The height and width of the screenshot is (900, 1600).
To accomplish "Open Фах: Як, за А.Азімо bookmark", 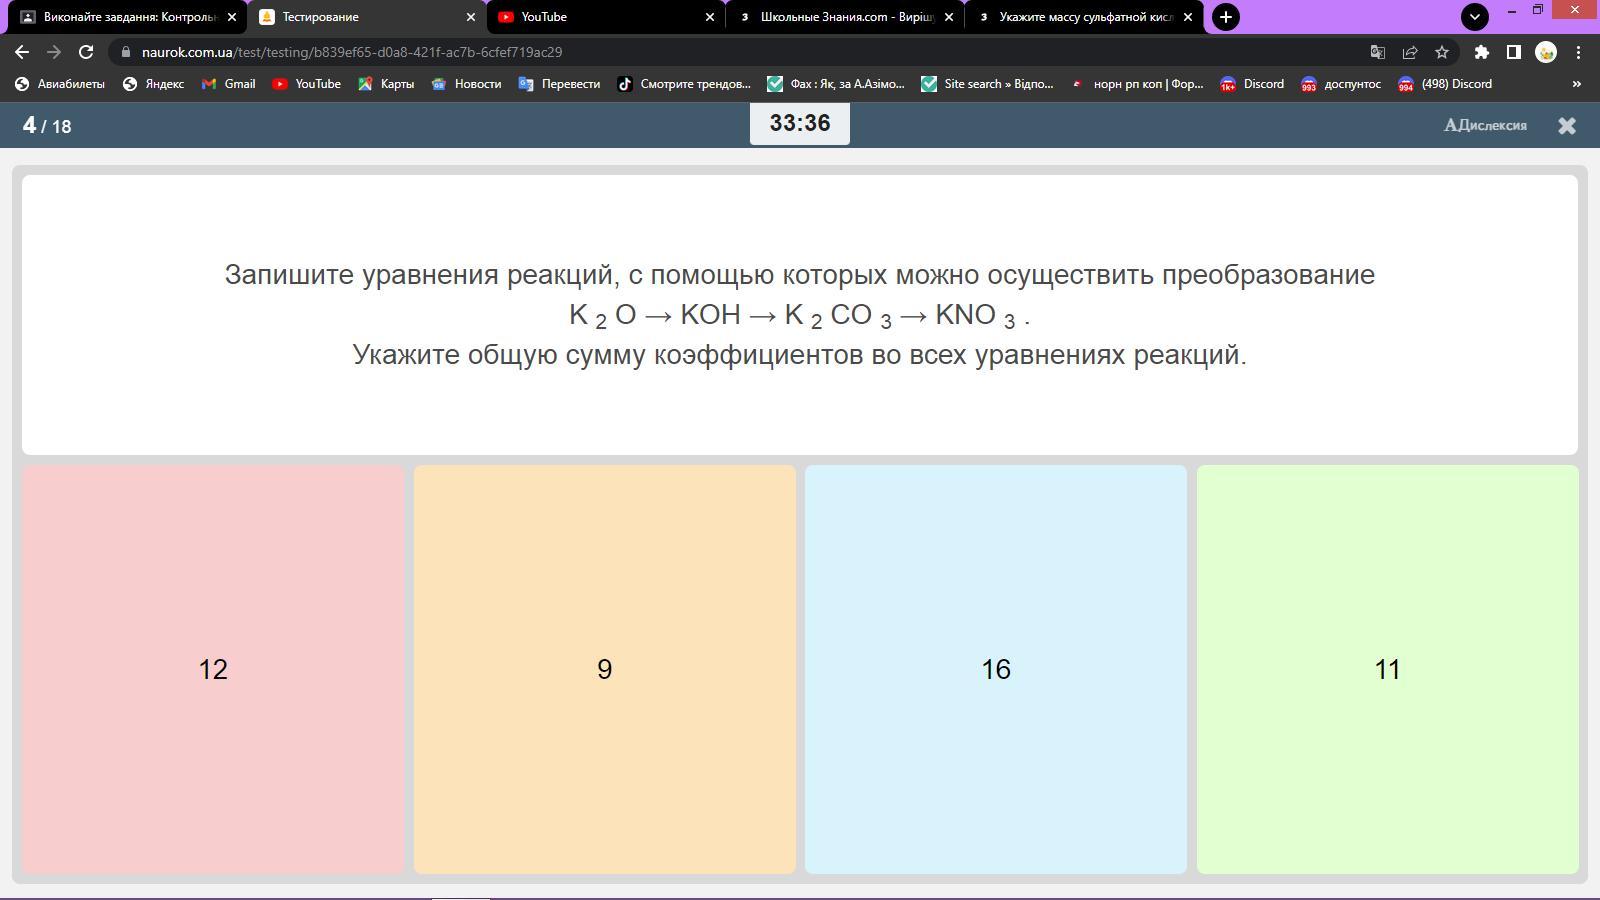I will [836, 84].
